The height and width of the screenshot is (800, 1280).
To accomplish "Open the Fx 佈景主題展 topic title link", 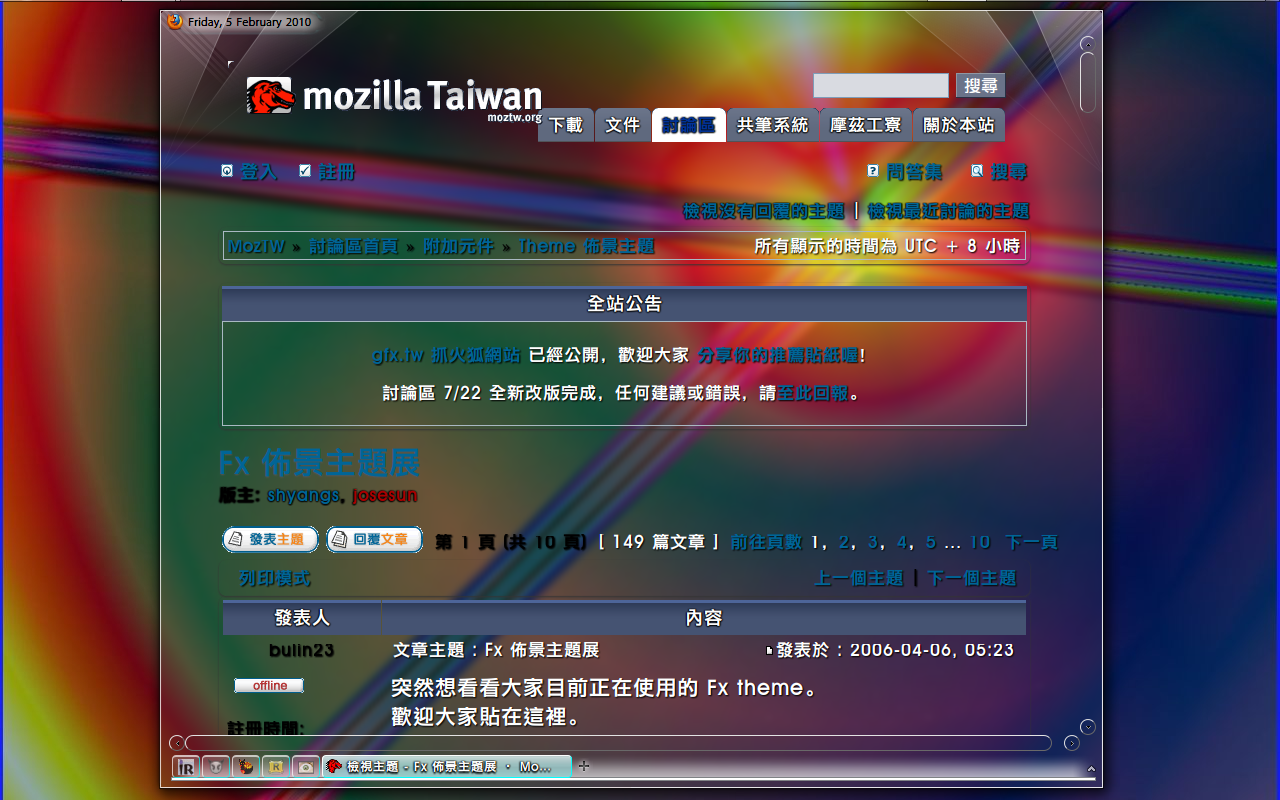I will (x=319, y=463).
